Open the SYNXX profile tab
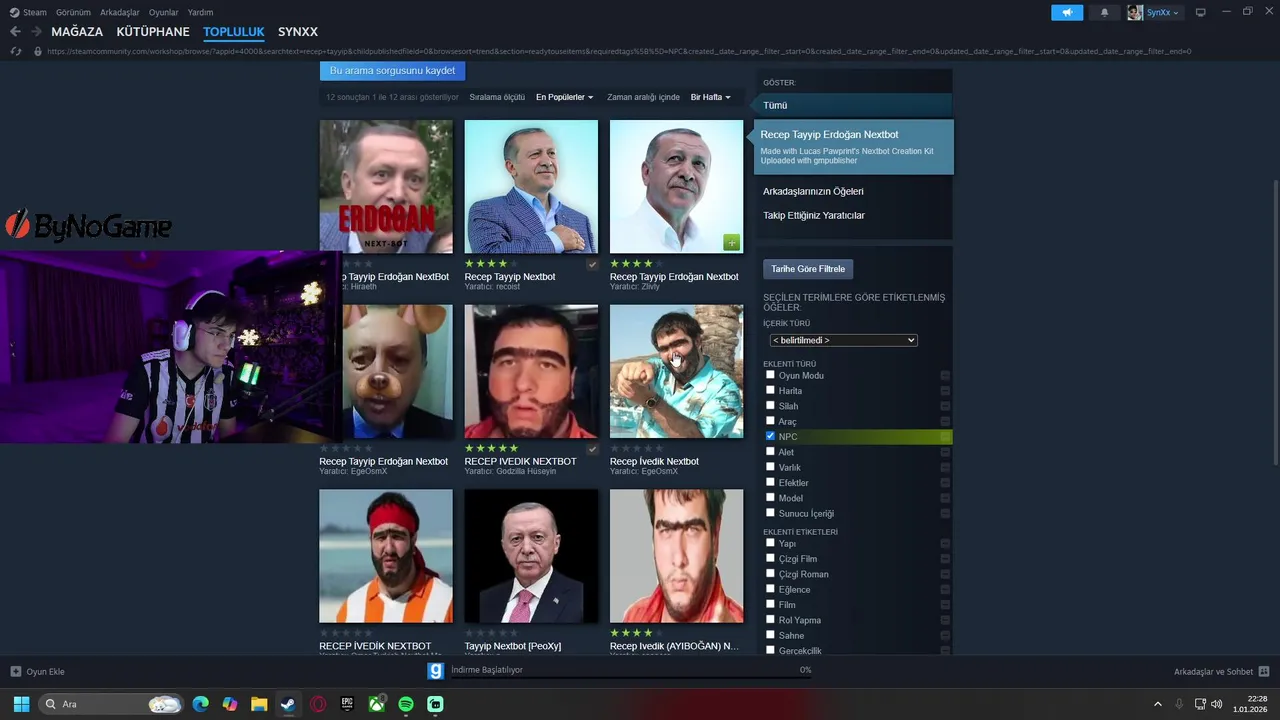1280x720 pixels. click(298, 32)
